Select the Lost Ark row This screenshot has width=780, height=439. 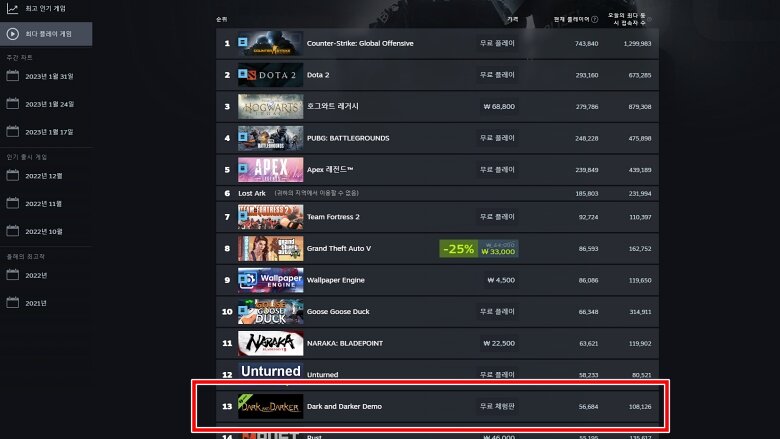(x=437, y=193)
